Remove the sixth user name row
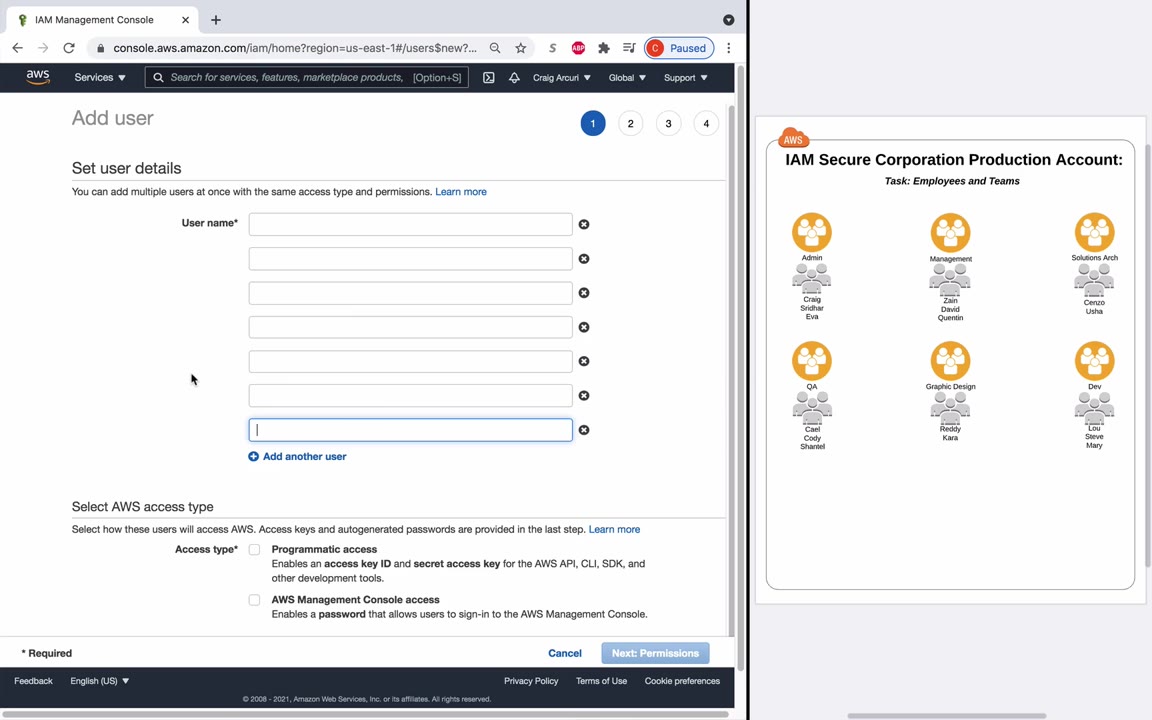 (584, 395)
